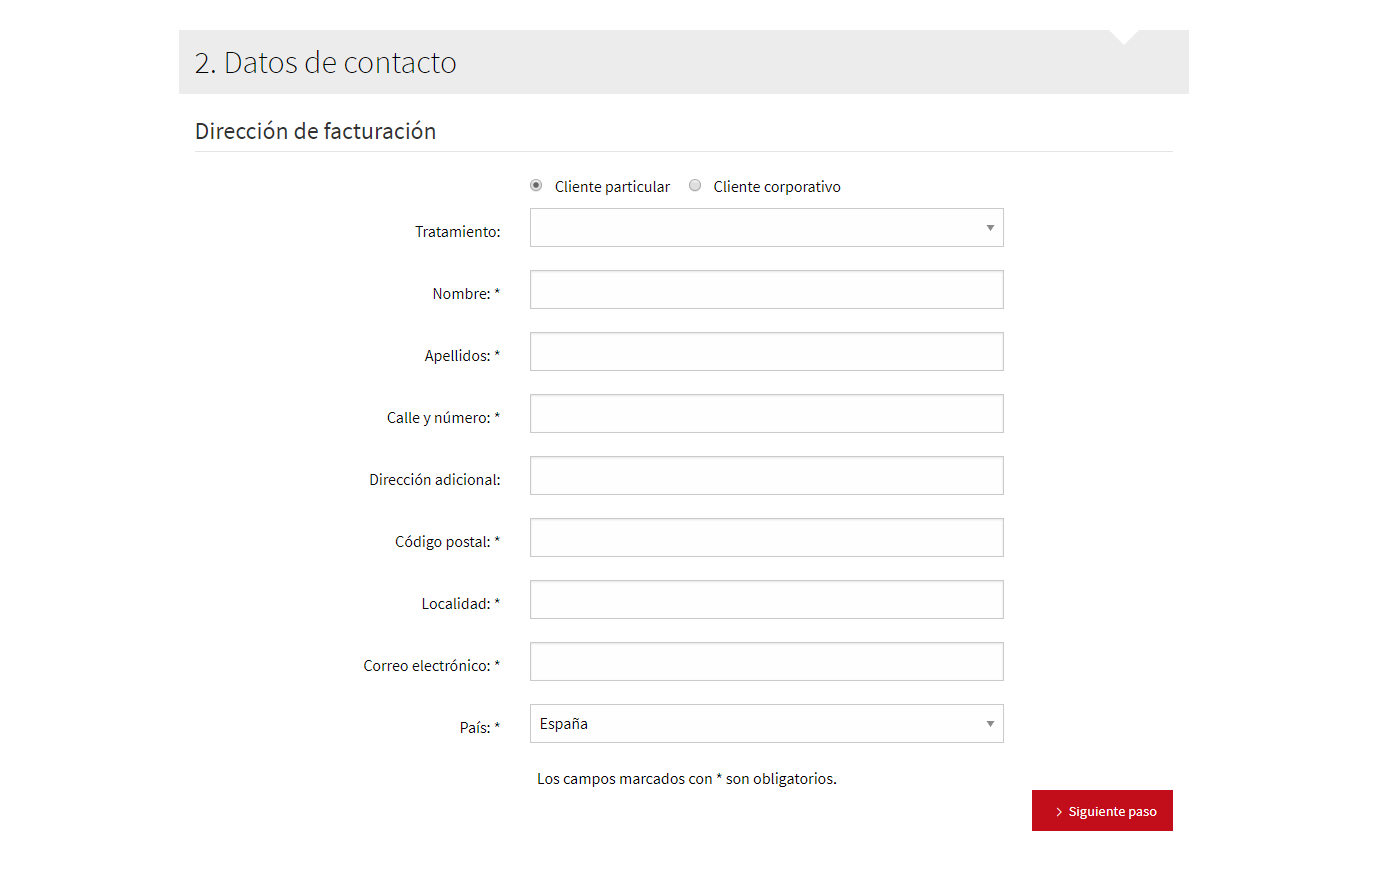Focus the Apellidos text field

766,352
